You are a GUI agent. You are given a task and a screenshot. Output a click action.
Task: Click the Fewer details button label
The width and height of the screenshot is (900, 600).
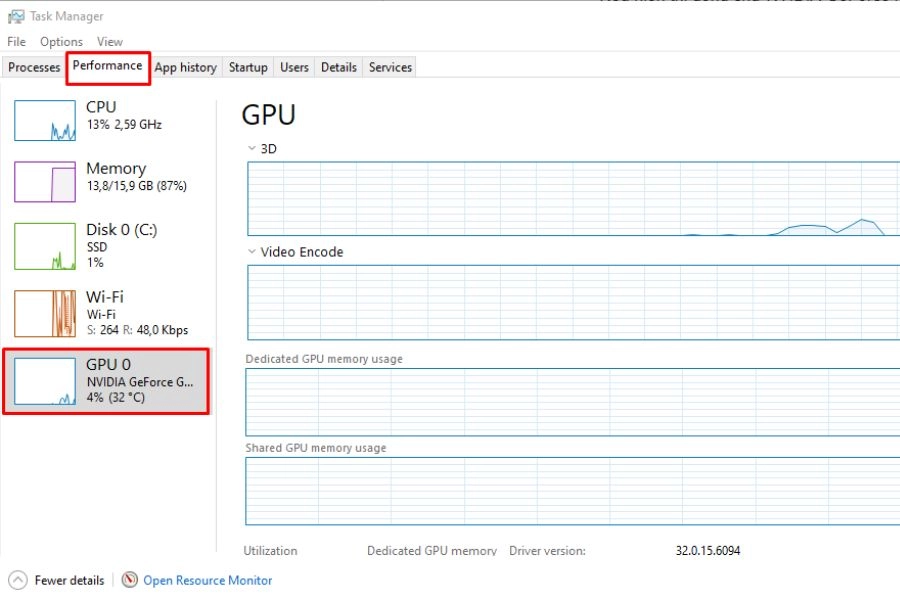coord(69,580)
